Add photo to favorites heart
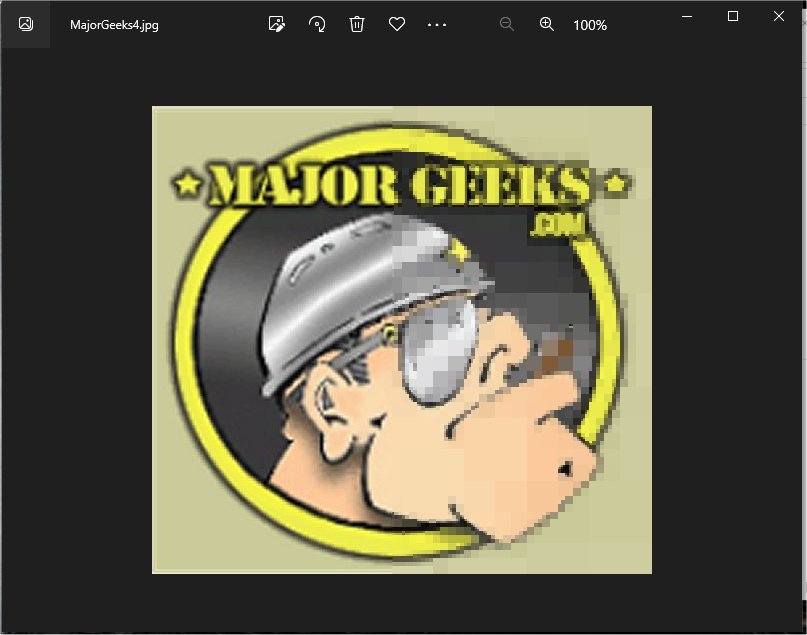The height and width of the screenshot is (635, 807). (397, 24)
